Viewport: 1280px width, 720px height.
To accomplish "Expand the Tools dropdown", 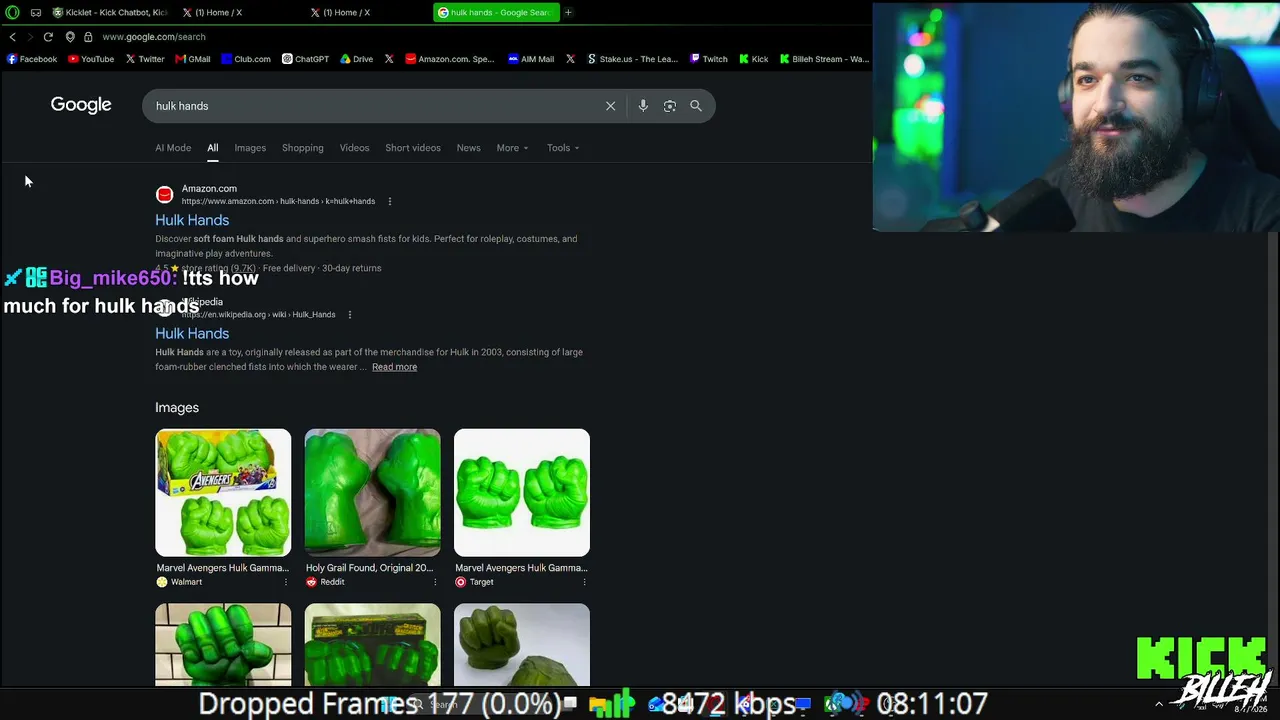I will click(563, 148).
